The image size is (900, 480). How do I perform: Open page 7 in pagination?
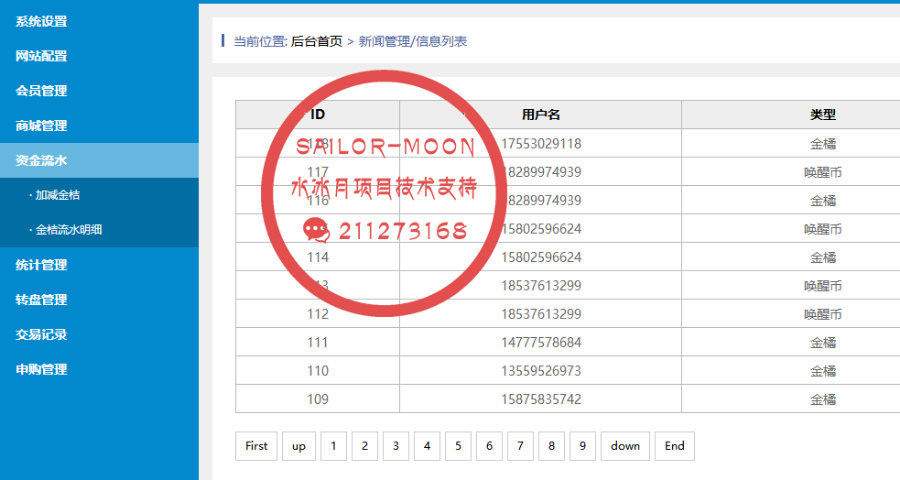click(520, 446)
